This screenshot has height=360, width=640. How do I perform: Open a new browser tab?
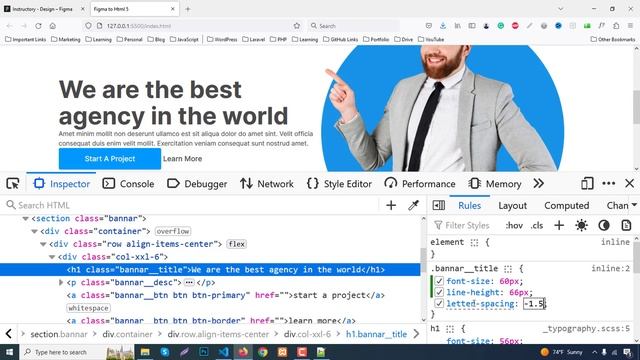coord(188,9)
